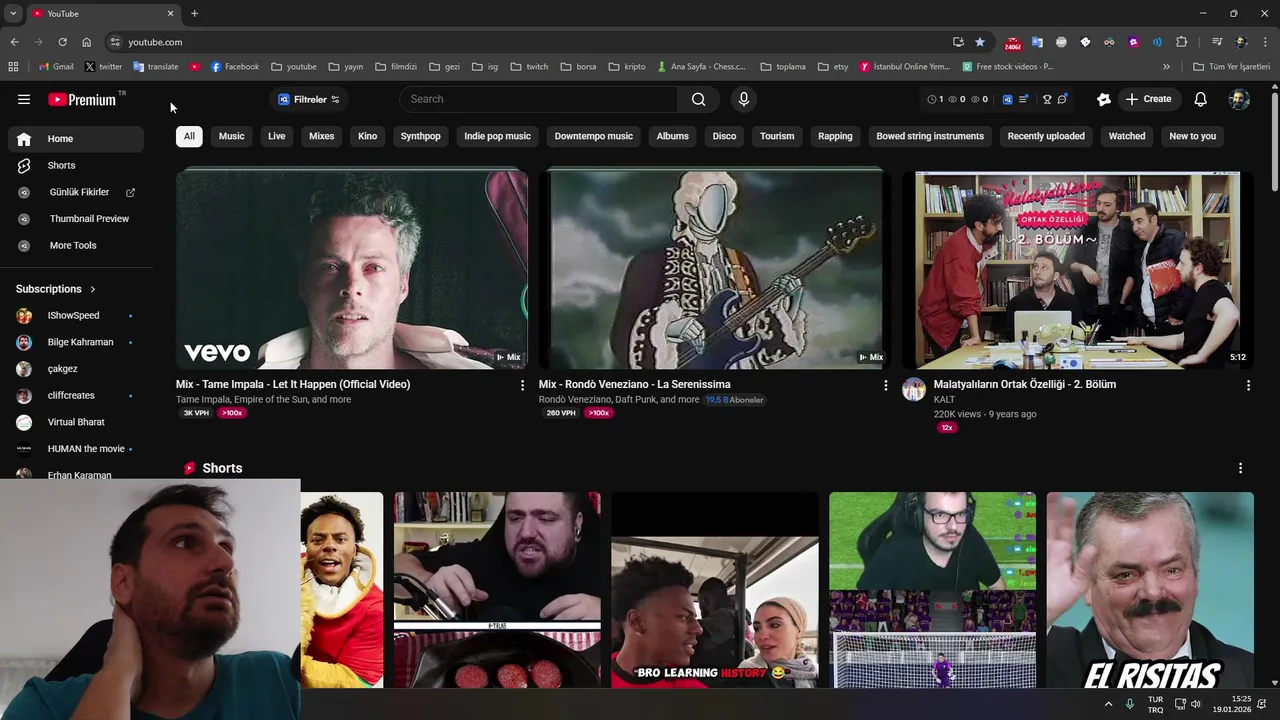
Task: Click the YouTube search field
Action: pos(538,99)
